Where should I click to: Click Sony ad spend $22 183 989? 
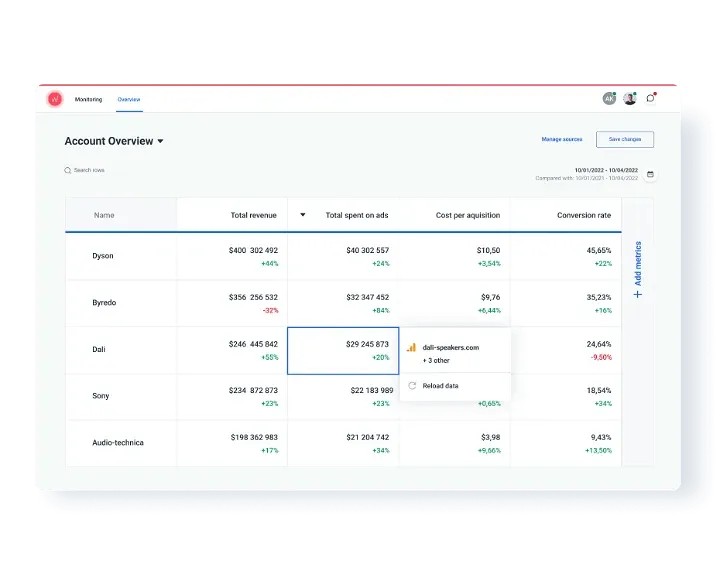371,390
